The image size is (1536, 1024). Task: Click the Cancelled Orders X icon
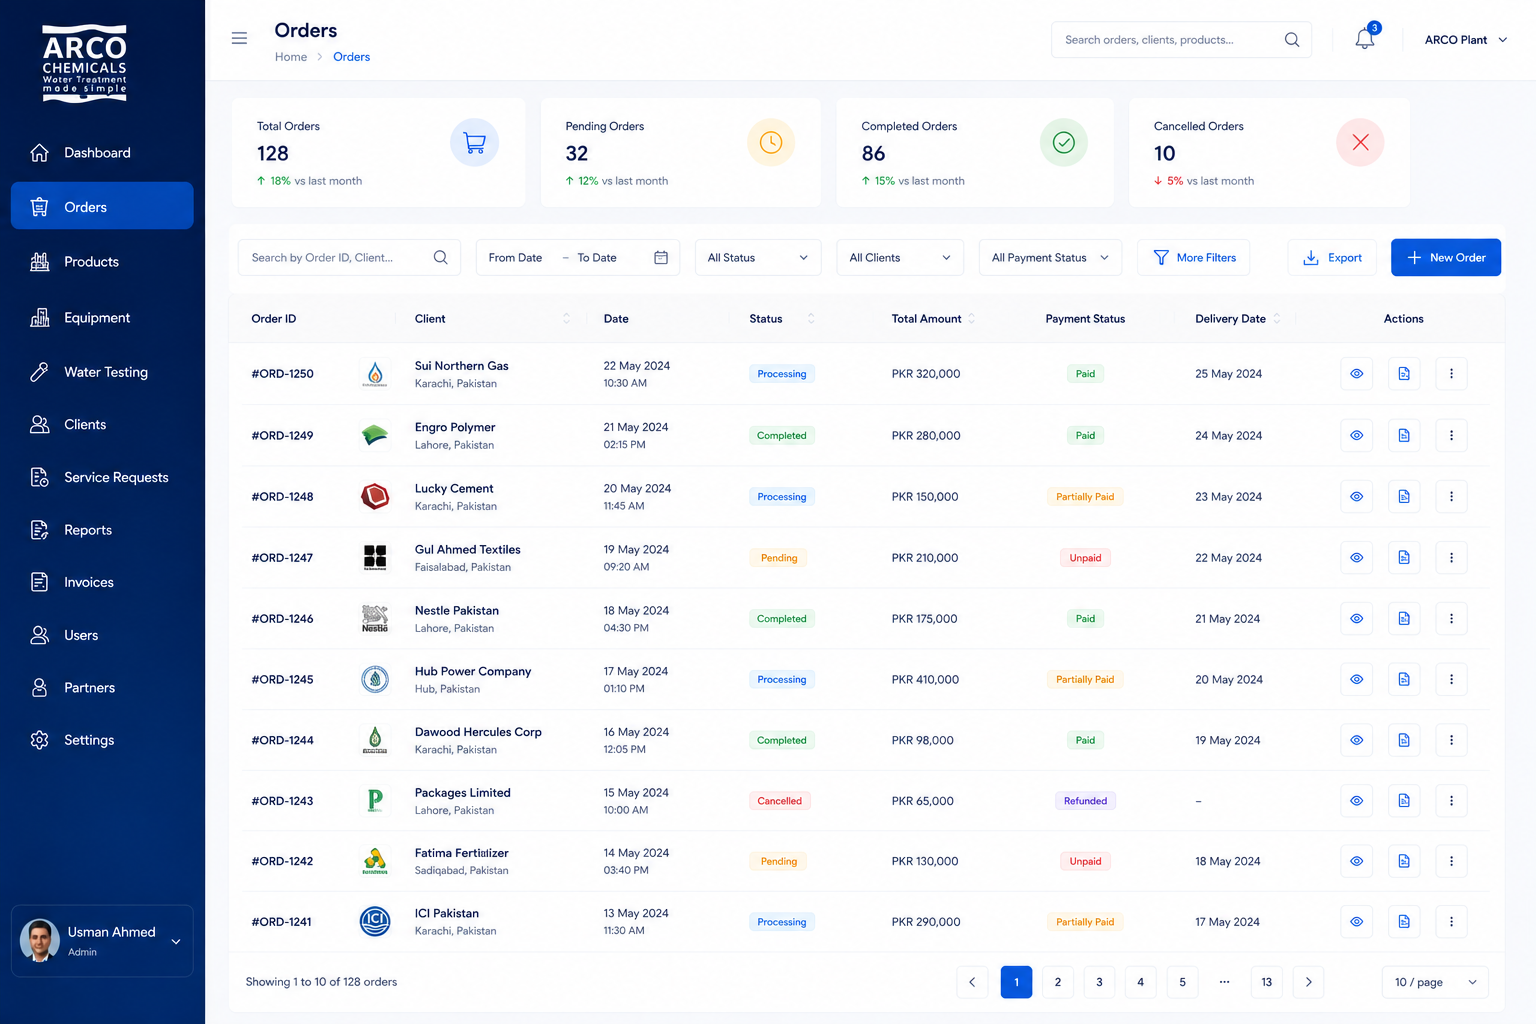[1360, 143]
